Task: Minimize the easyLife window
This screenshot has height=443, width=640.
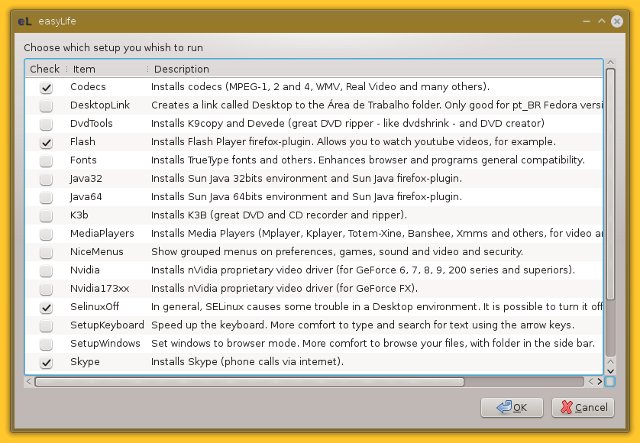Action: (587, 19)
